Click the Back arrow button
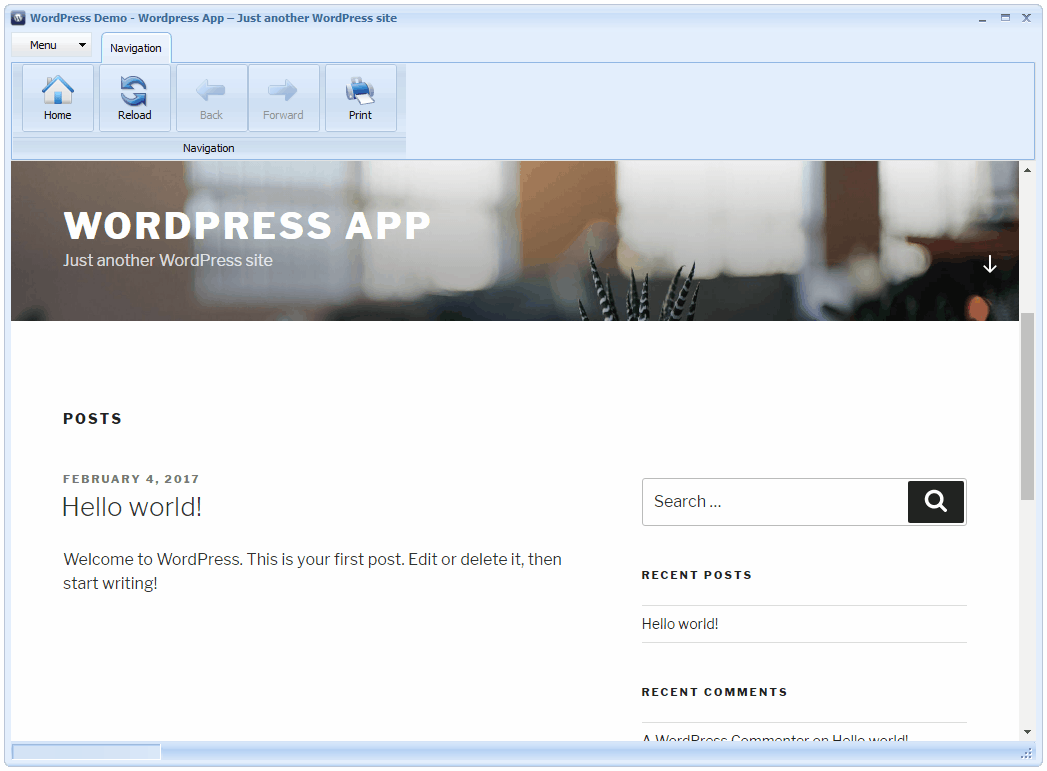The height and width of the screenshot is (771, 1047). coord(211,98)
